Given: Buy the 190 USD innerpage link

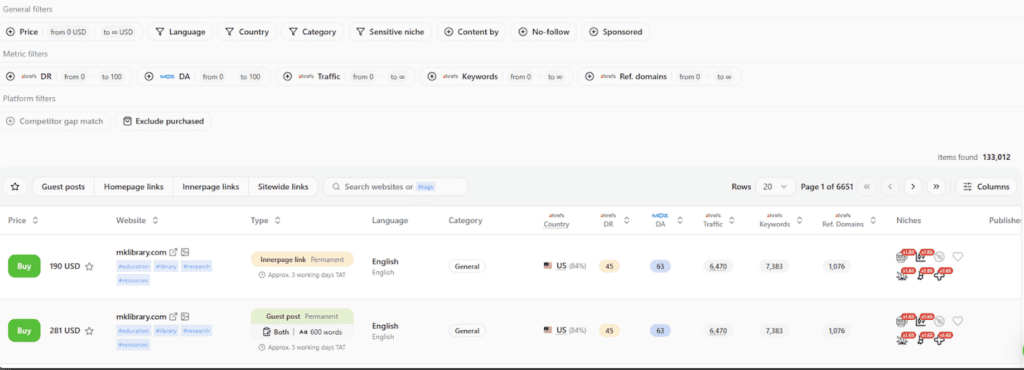Looking at the screenshot, I should pos(24,266).
